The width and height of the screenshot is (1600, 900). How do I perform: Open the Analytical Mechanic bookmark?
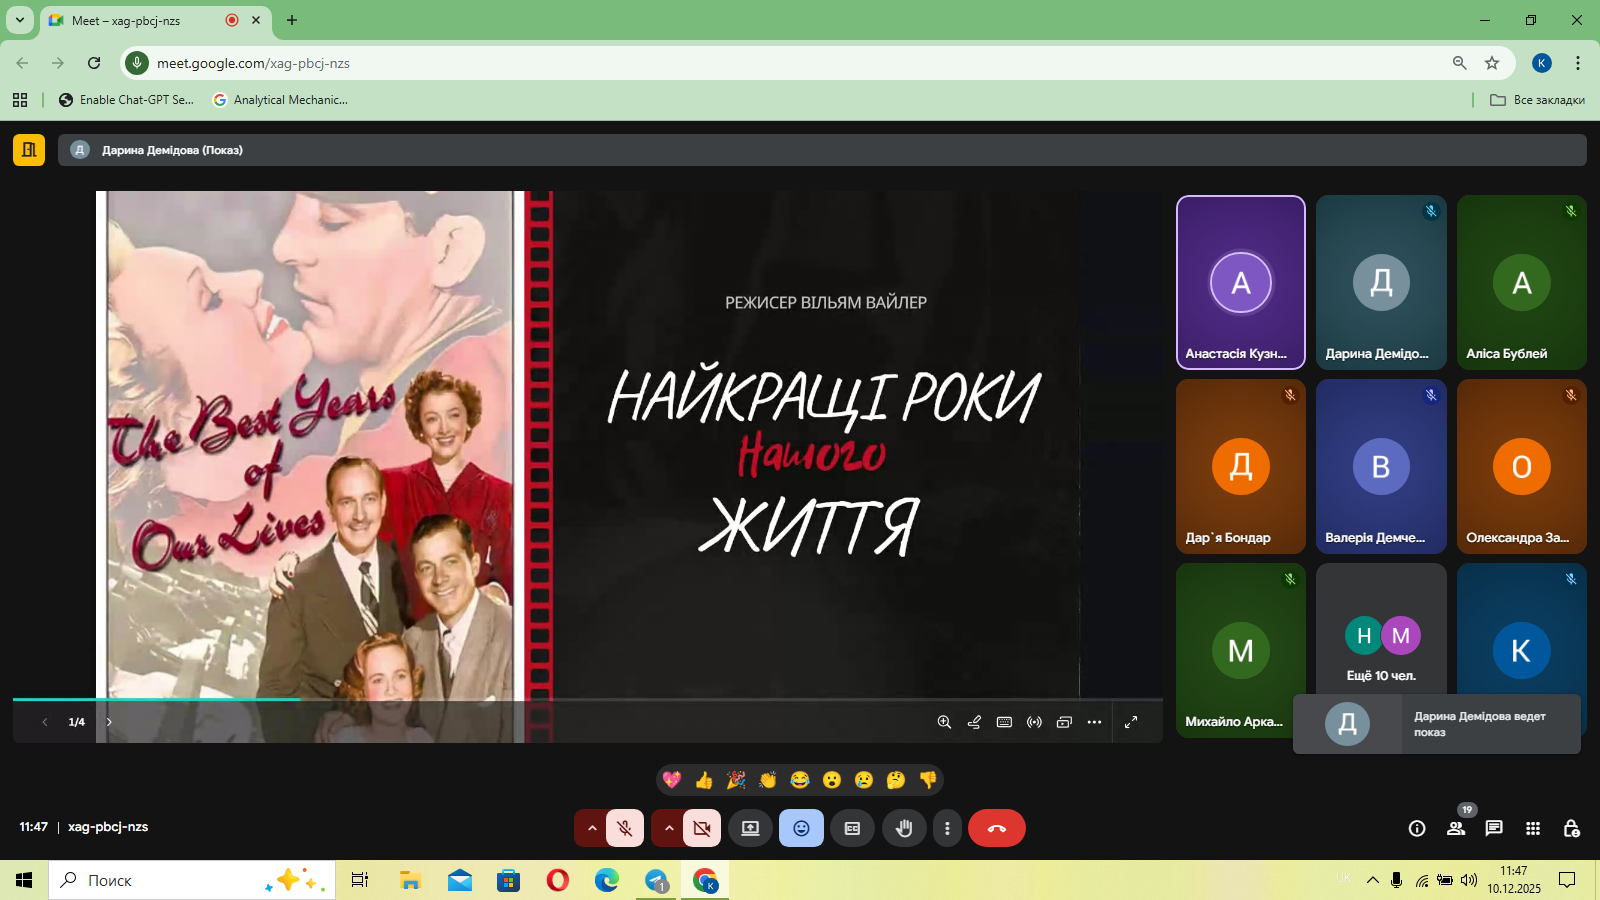tap(281, 100)
